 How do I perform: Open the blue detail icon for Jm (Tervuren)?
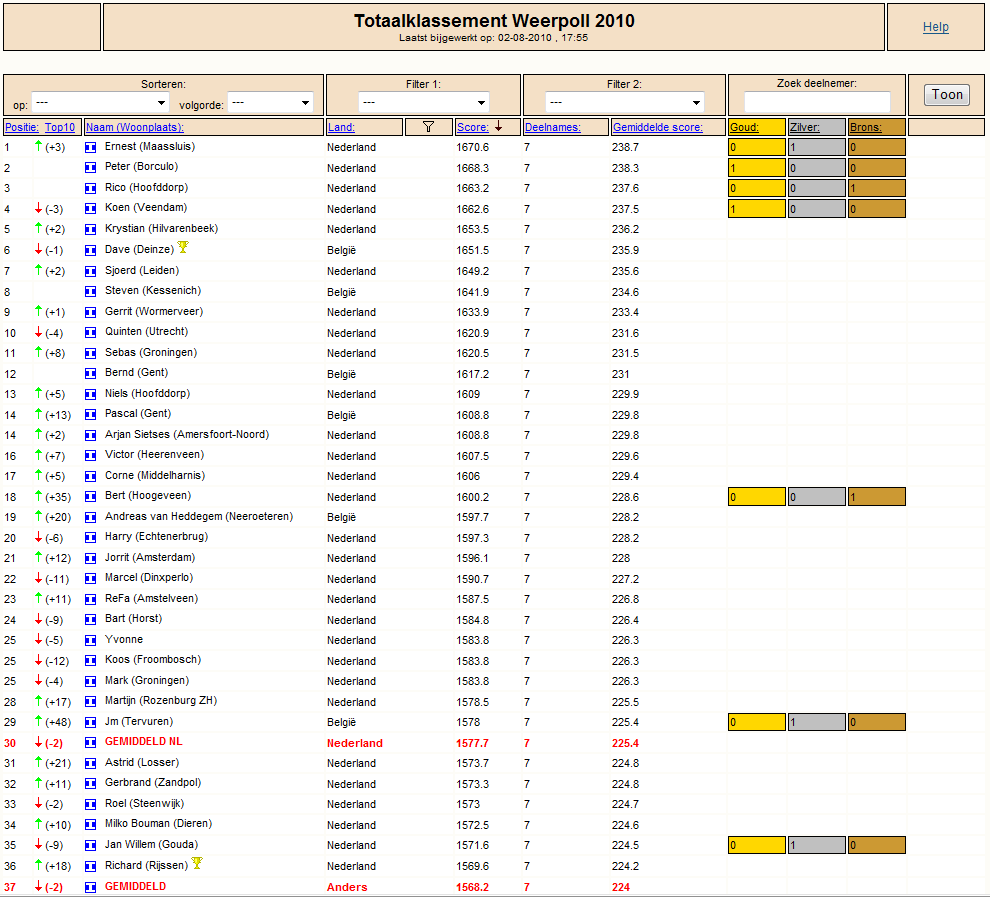coord(90,722)
